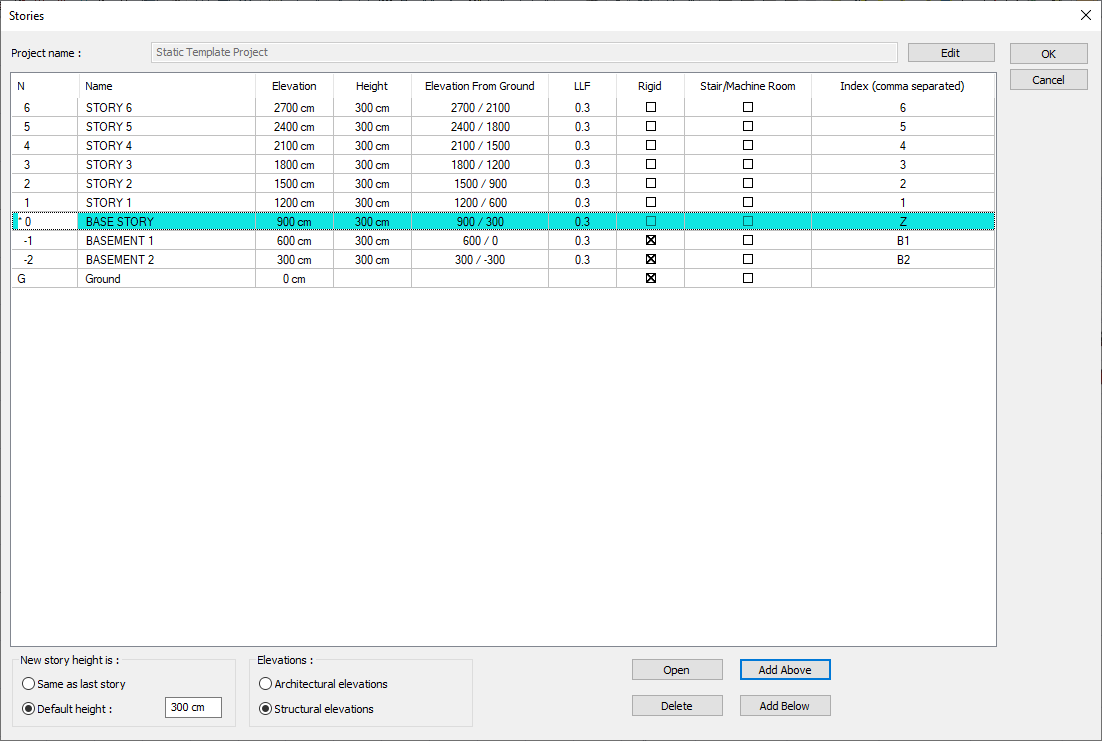Click the OK button
The height and width of the screenshot is (741, 1102).
(1048, 54)
